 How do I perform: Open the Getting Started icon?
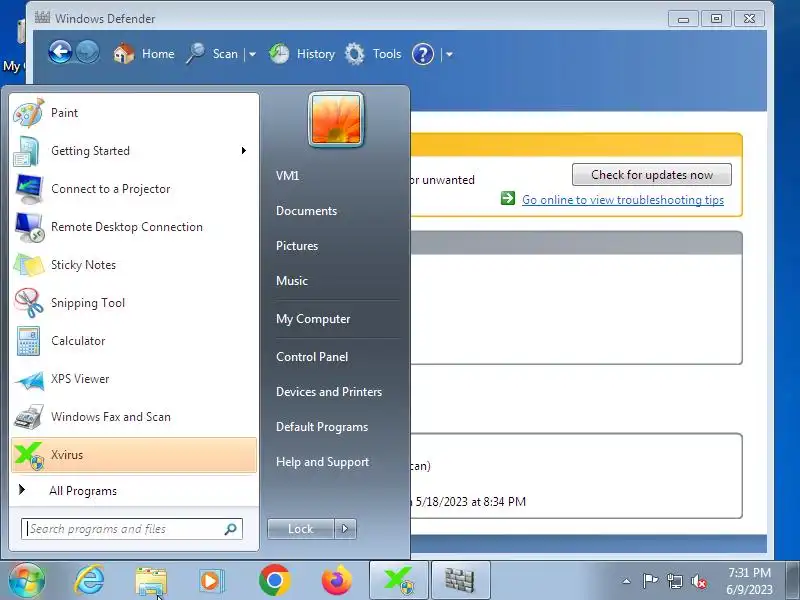point(27,151)
